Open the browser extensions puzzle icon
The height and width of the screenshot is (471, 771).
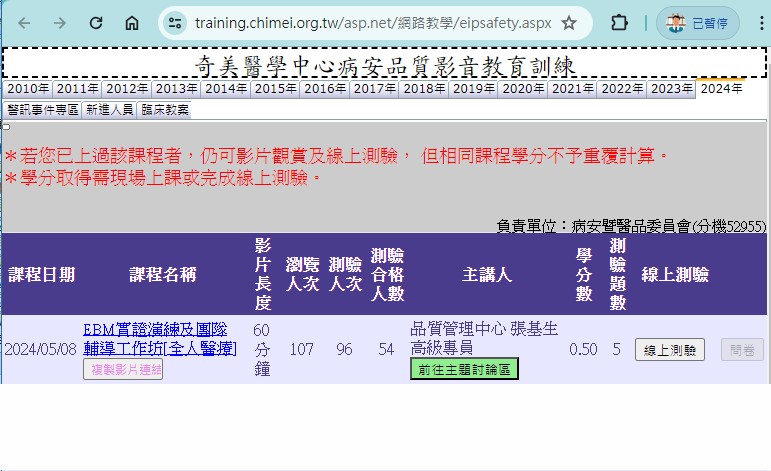click(619, 23)
